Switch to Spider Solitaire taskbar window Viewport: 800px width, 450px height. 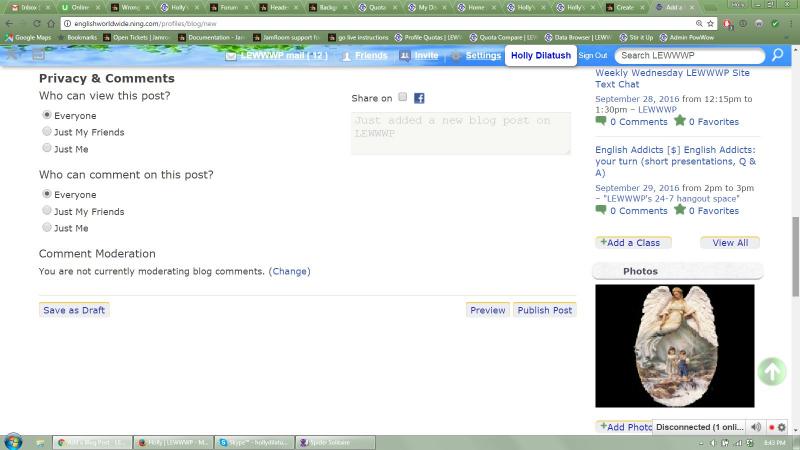pos(335,442)
